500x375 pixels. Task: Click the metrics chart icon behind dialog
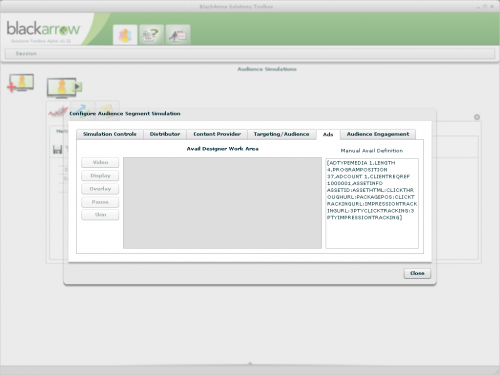click(x=58, y=112)
